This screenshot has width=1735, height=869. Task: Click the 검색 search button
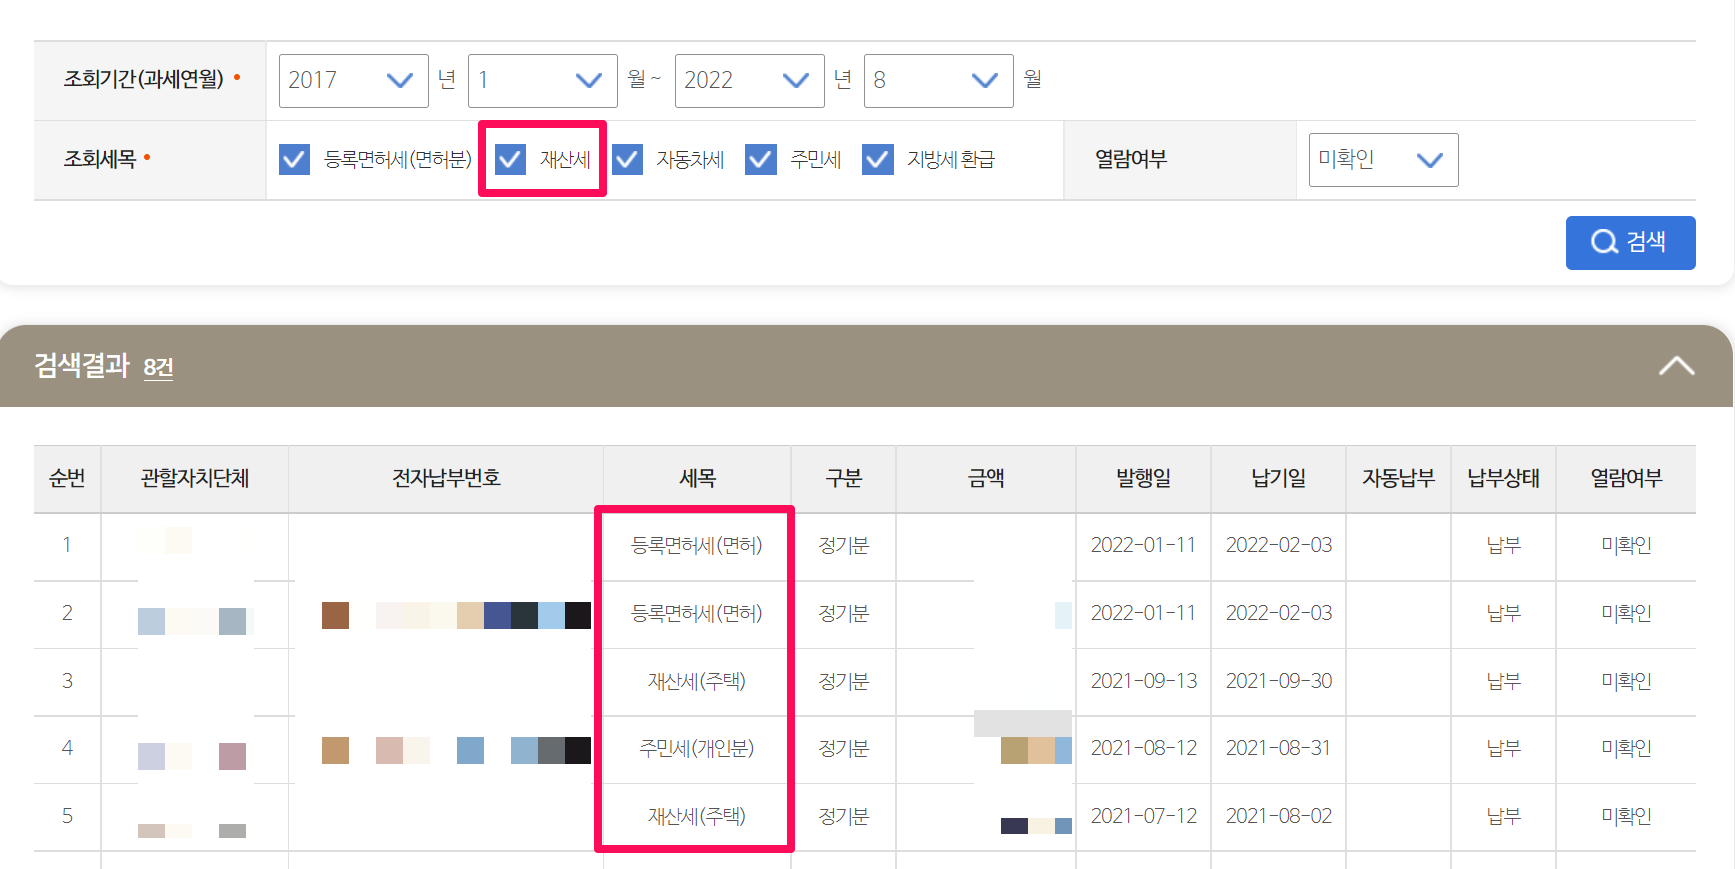tap(1630, 243)
